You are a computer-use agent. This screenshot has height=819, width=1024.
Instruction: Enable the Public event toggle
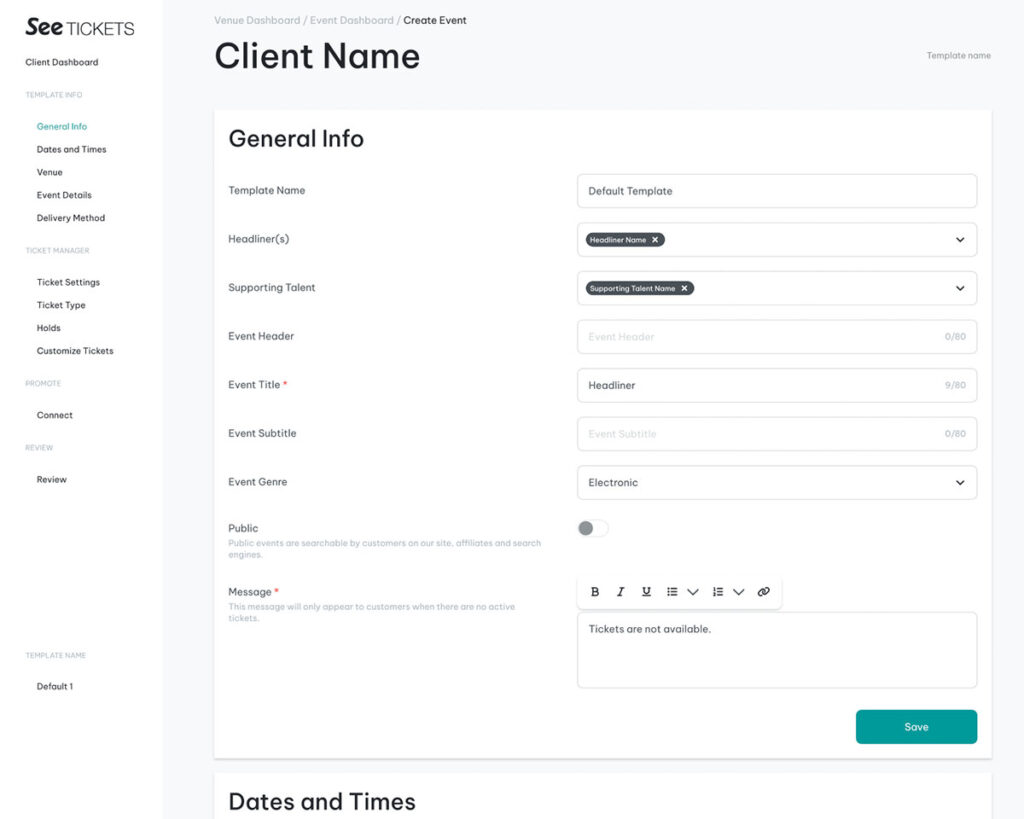point(592,528)
